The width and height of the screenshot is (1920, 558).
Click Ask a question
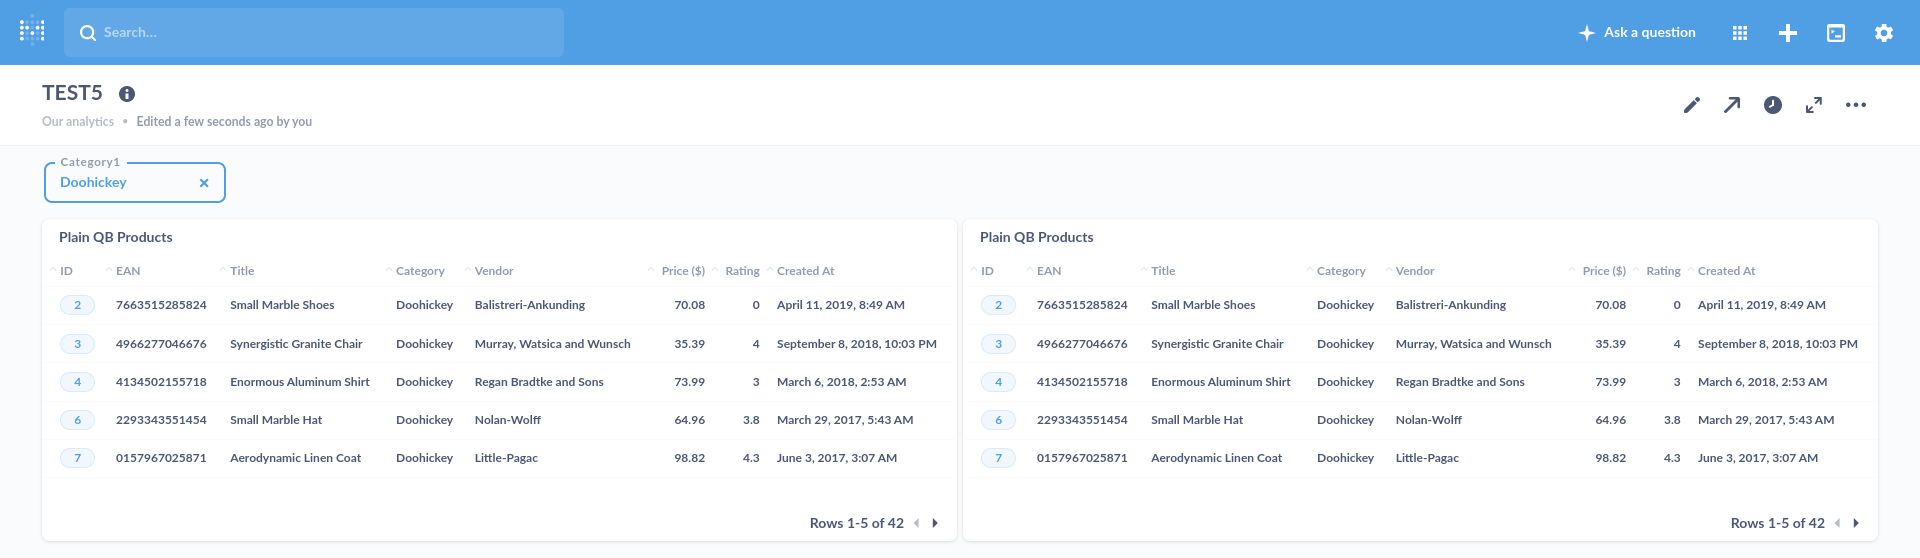(1637, 33)
